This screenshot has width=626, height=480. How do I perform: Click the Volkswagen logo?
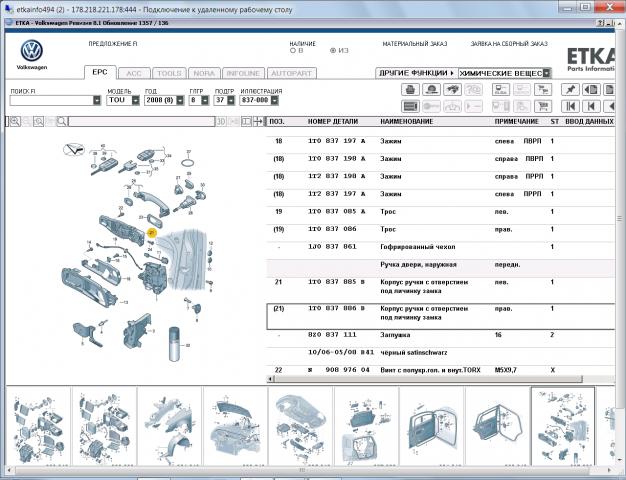tap(32, 51)
